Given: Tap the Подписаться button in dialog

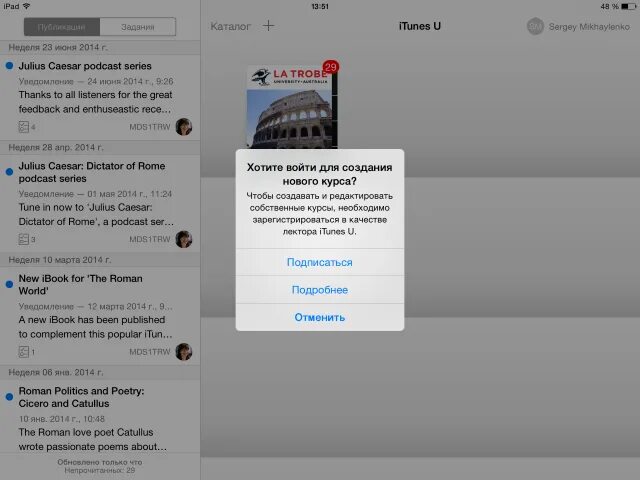Looking at the screenshot, I should click(320, 262).
